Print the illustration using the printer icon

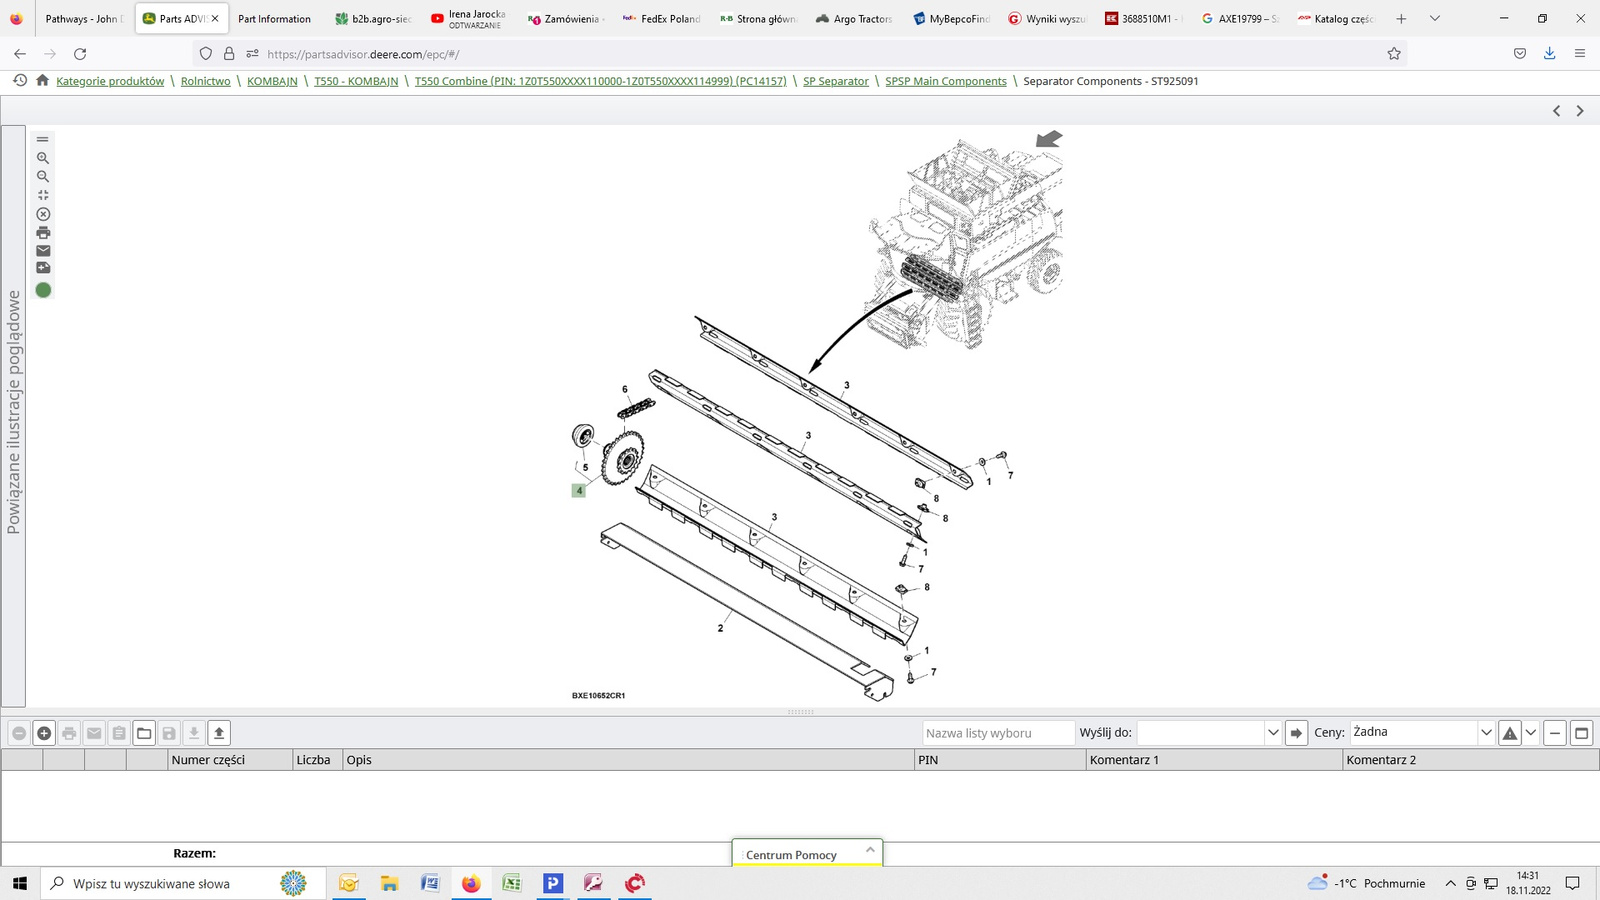(43, 233)
